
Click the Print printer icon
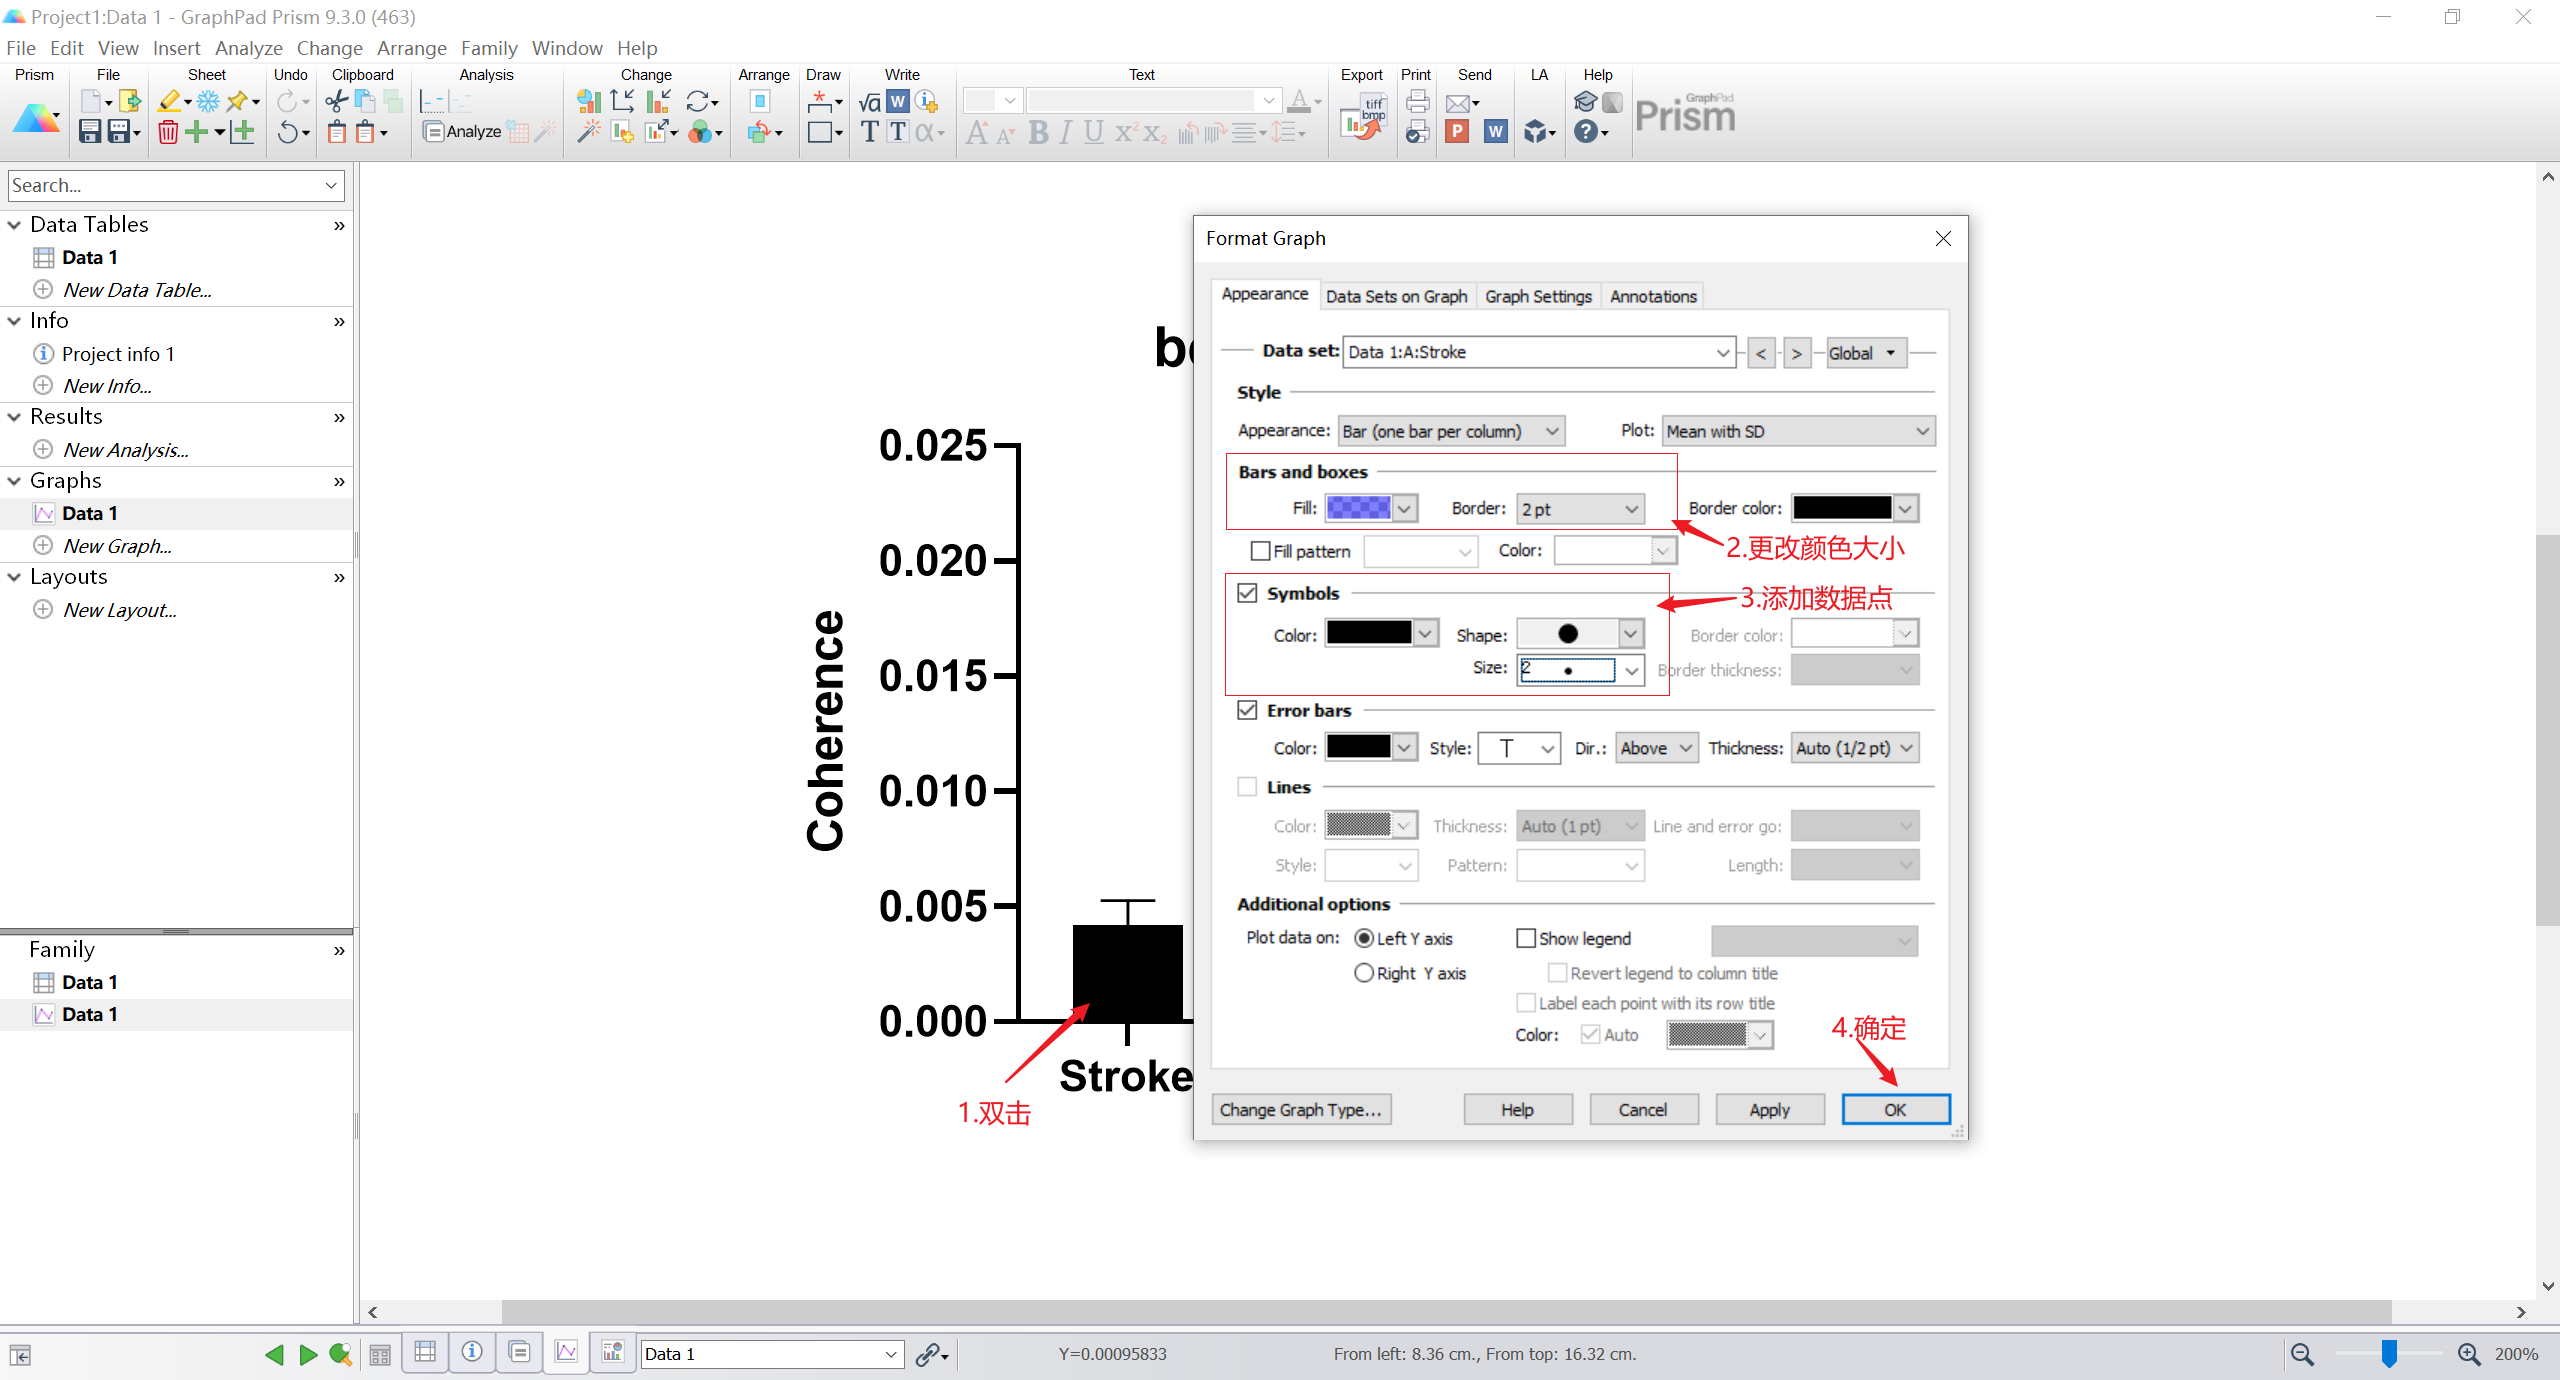[1416, 101]
